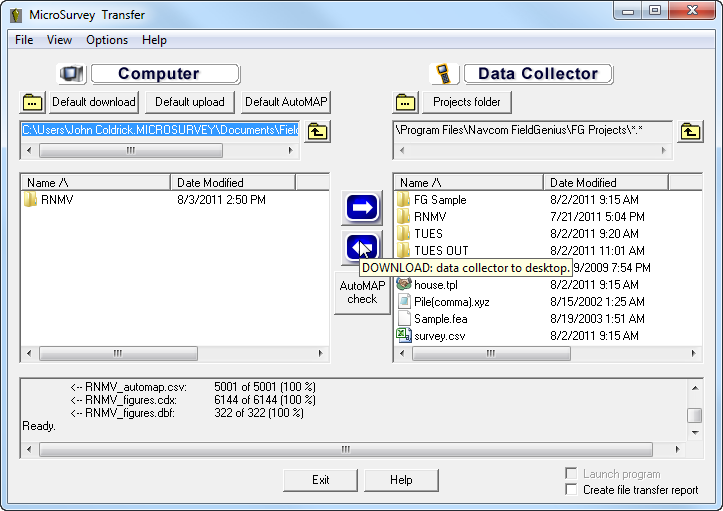Click the Data Collector heading button
This screenshot has height=511, width=723.
[x=539, y=74]
